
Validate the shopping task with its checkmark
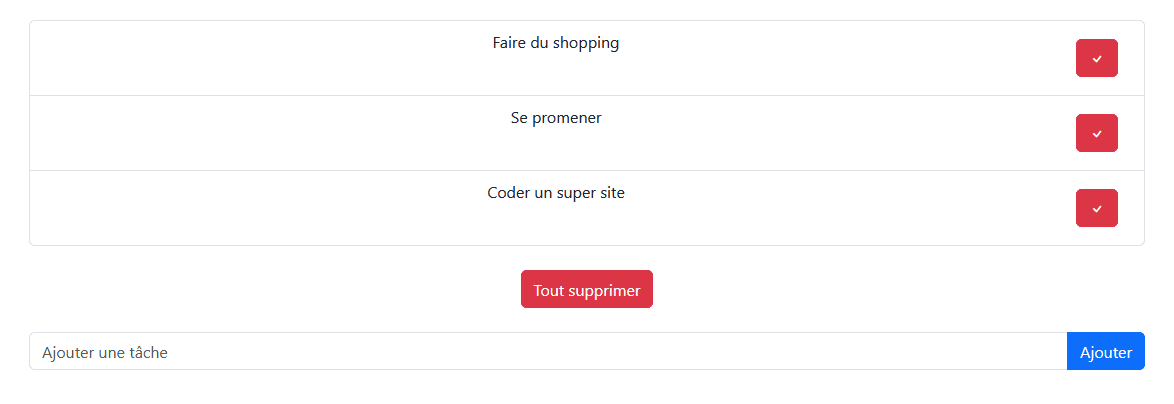click(x=1096, y=58)
